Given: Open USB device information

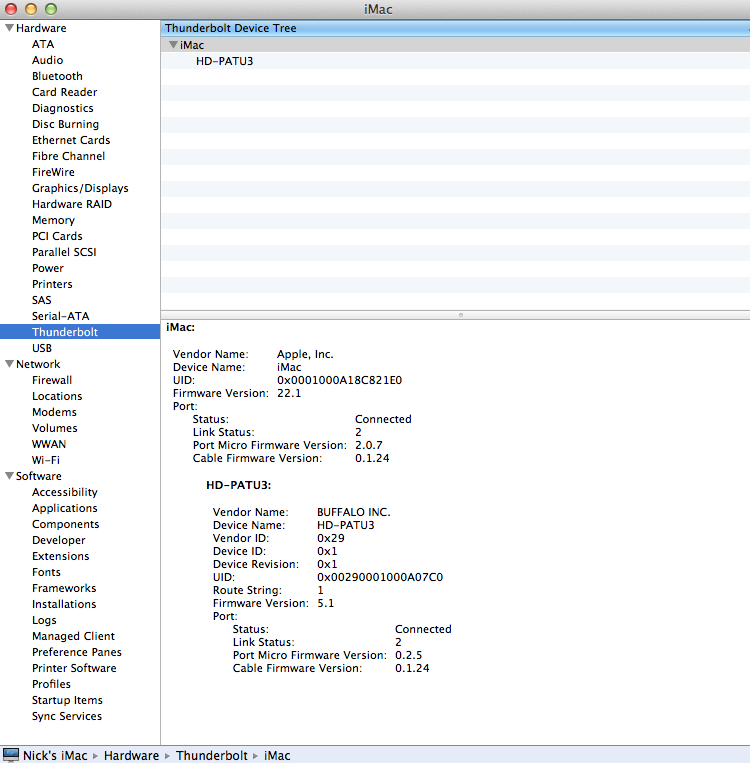Looking at the screenshot, I should coord(41,348).
